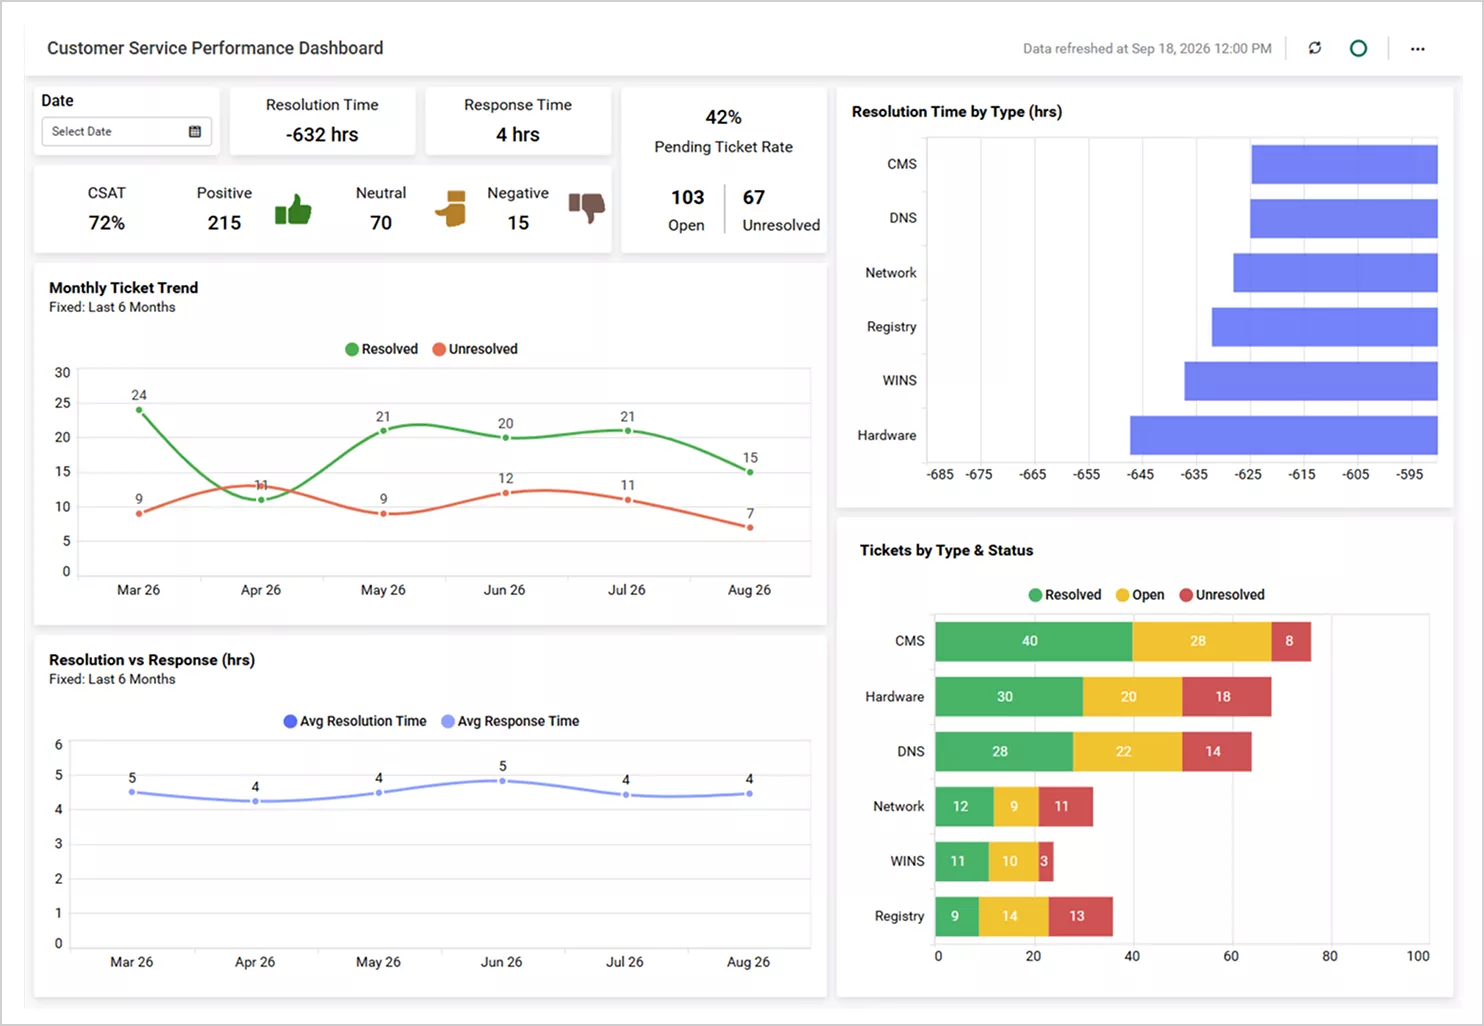Click the Hardware Unresolved segment showing 18
The height and width of the screenshot is (1026, 1484).
pos(1227,697)
